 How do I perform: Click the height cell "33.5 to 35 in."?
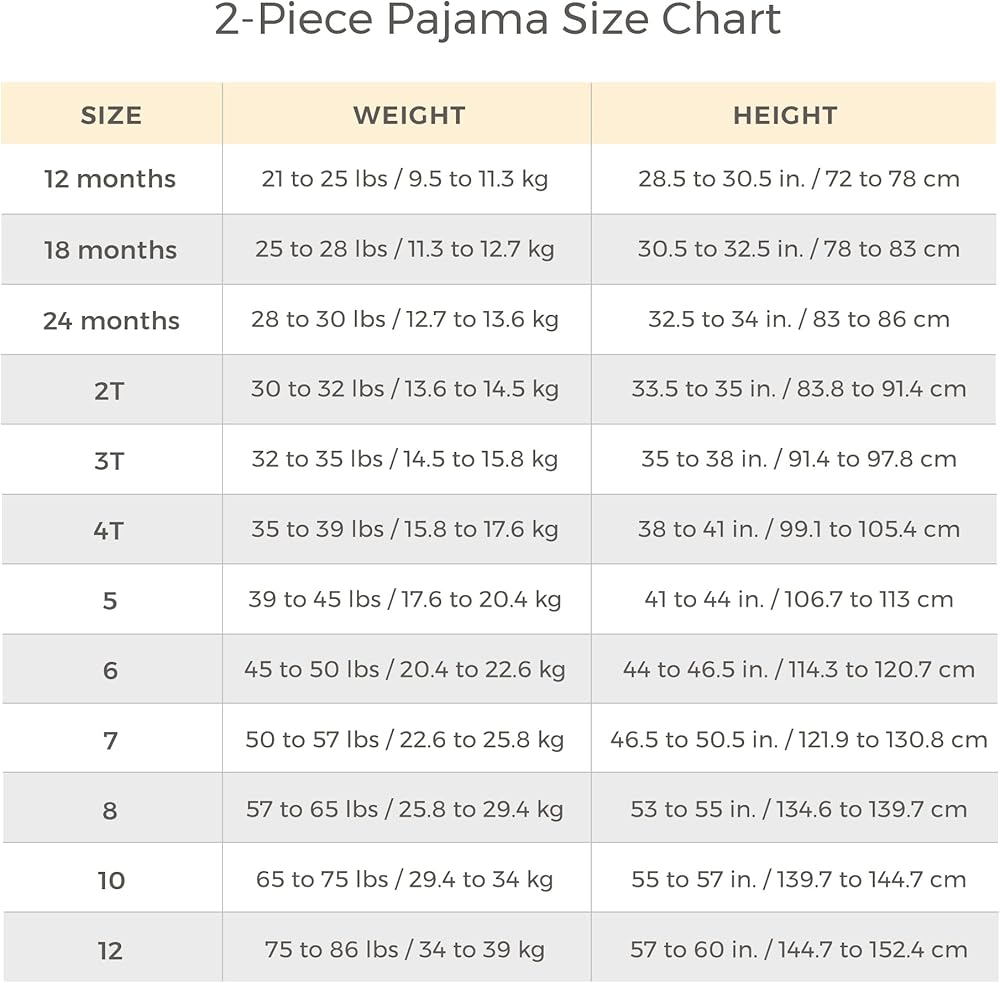click(799, 389)
